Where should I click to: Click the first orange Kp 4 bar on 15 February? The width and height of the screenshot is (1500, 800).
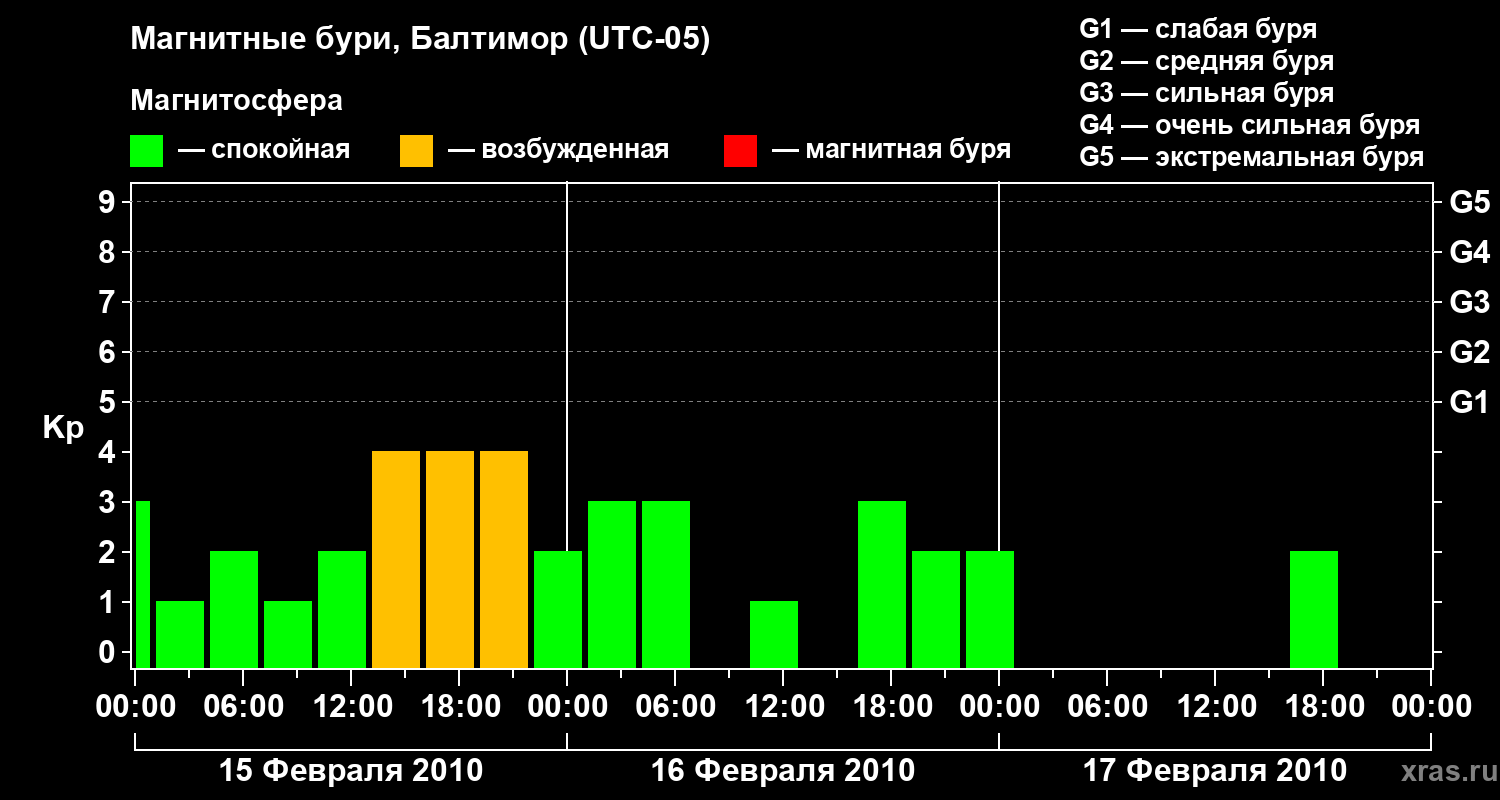[396, 559]
